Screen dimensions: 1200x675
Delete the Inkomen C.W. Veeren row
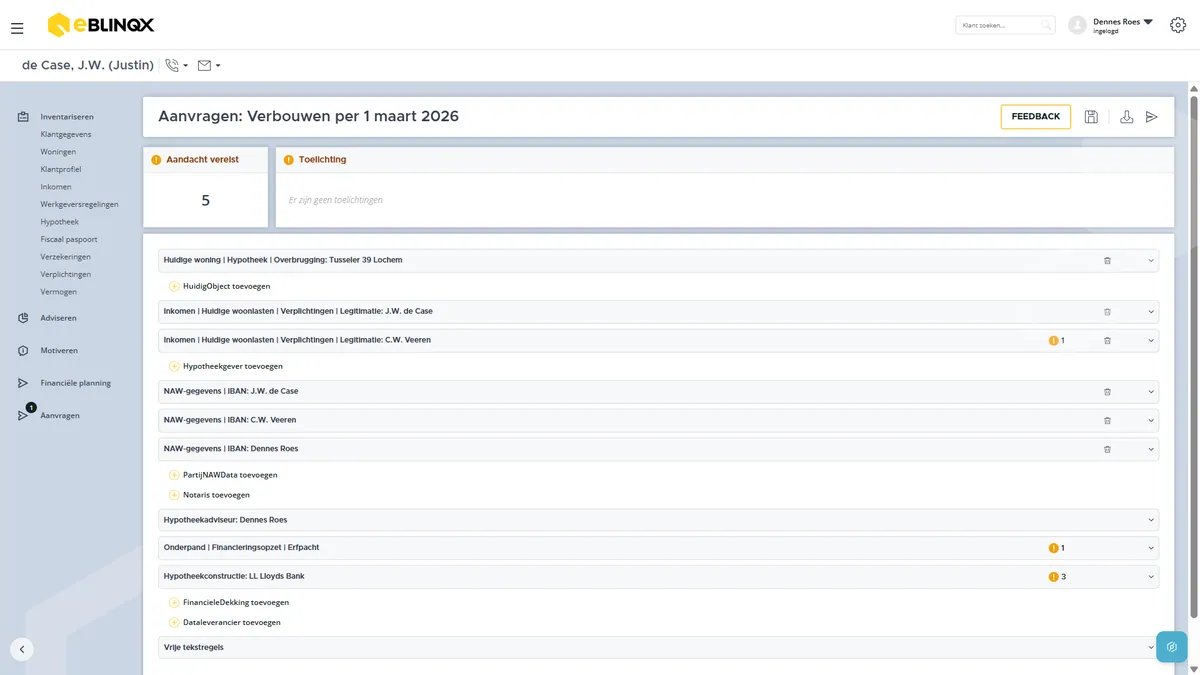pos(1107,340)
